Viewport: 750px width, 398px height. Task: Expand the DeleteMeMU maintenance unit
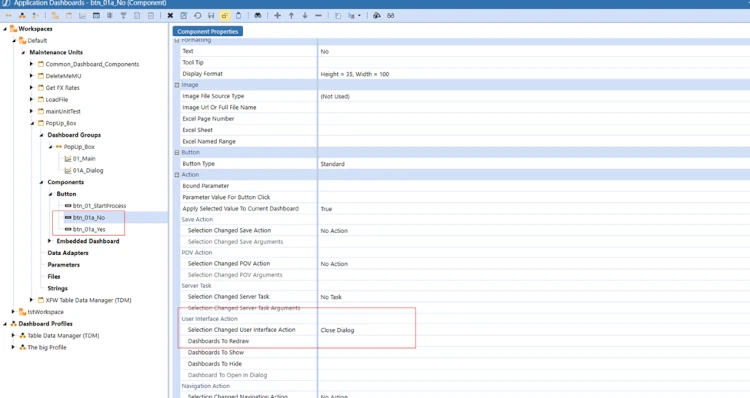(x=32, y=76)
